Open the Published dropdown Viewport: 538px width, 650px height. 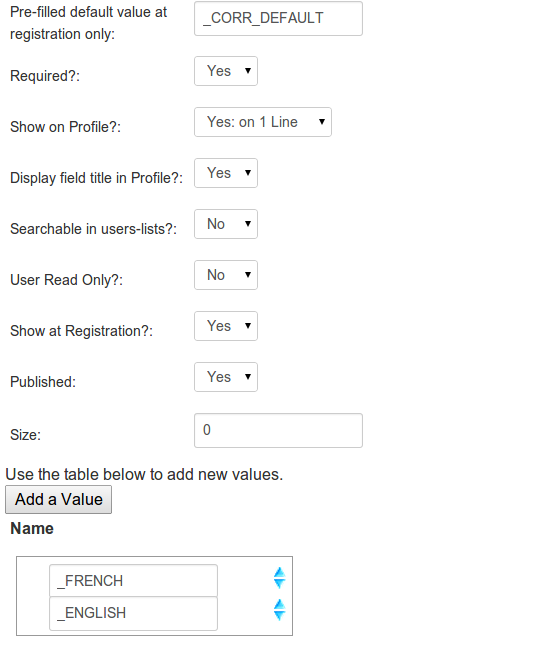click(226, 377)
